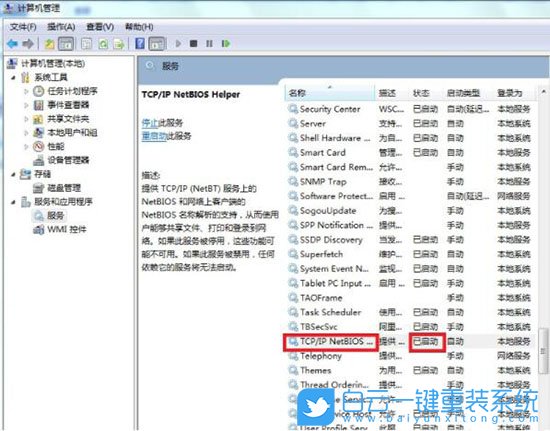Click the Export list toolbar icon
This screenshot has height=431, width=550.
pos(119,44)
